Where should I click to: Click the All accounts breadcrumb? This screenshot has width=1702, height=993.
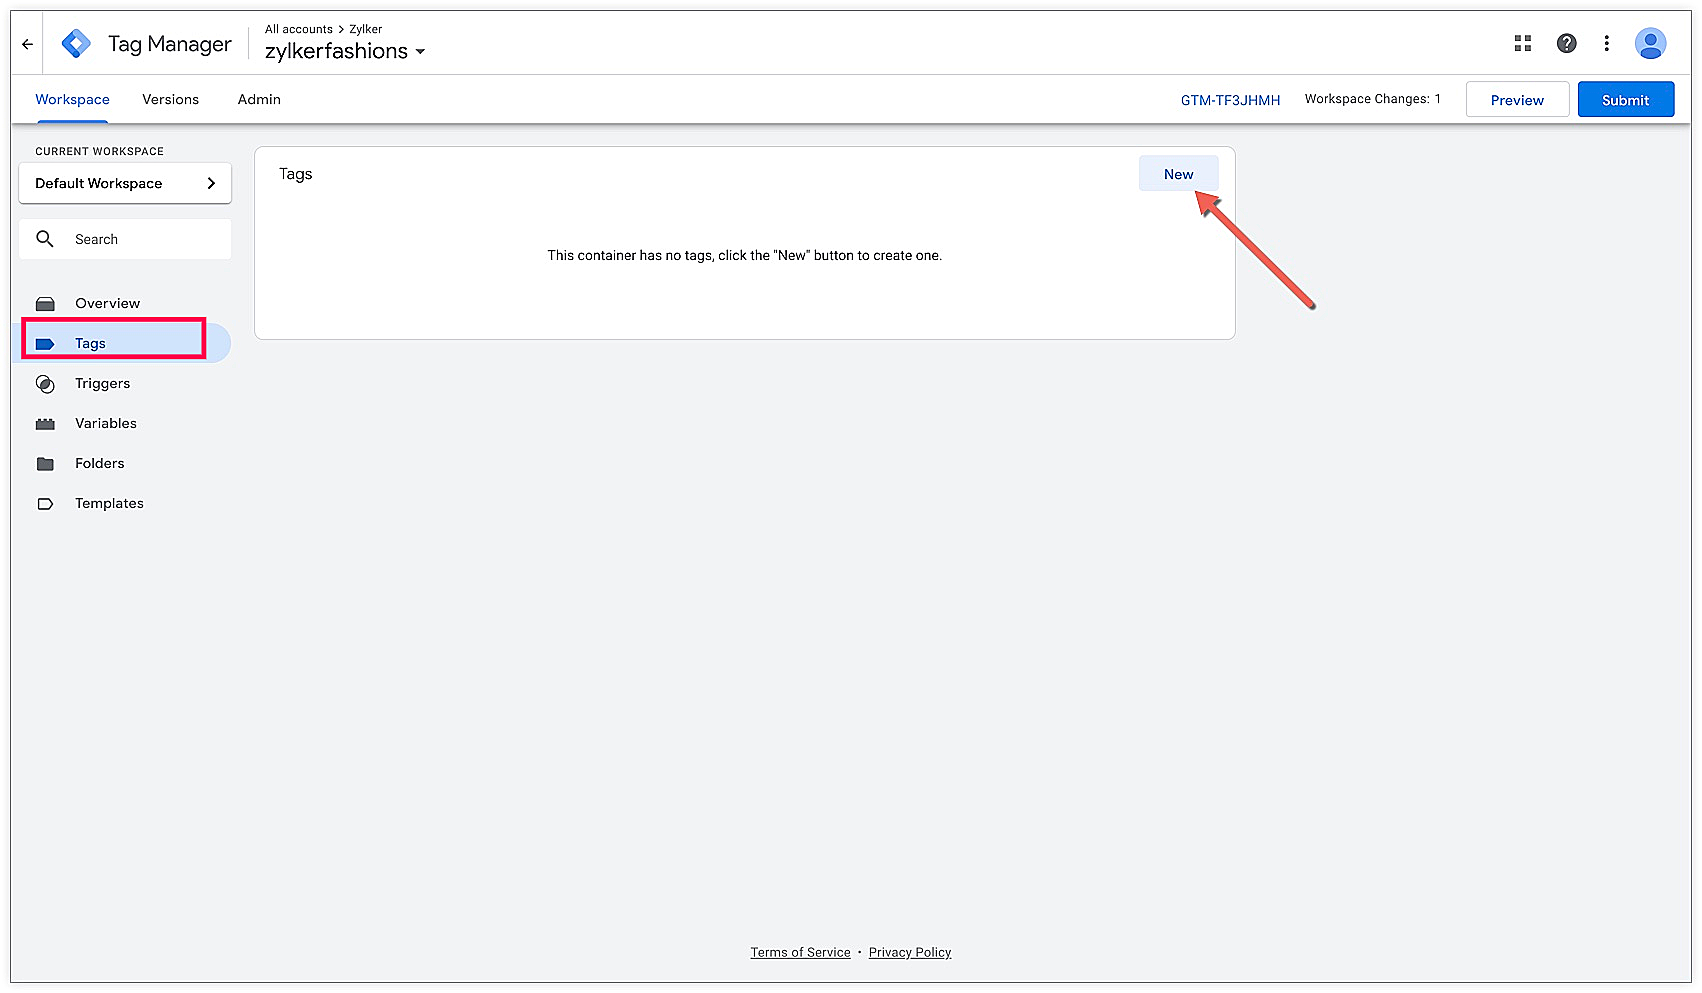298,29
